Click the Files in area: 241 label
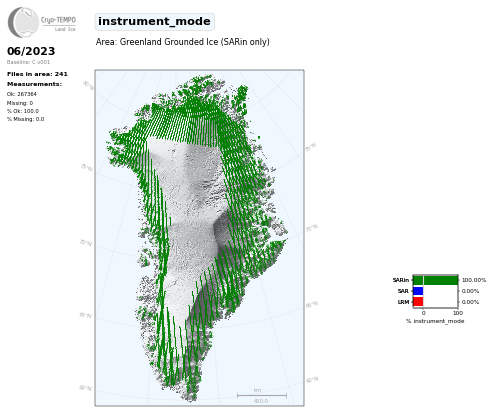The width and height of the screenshot is (492, 410). [37, 74]
